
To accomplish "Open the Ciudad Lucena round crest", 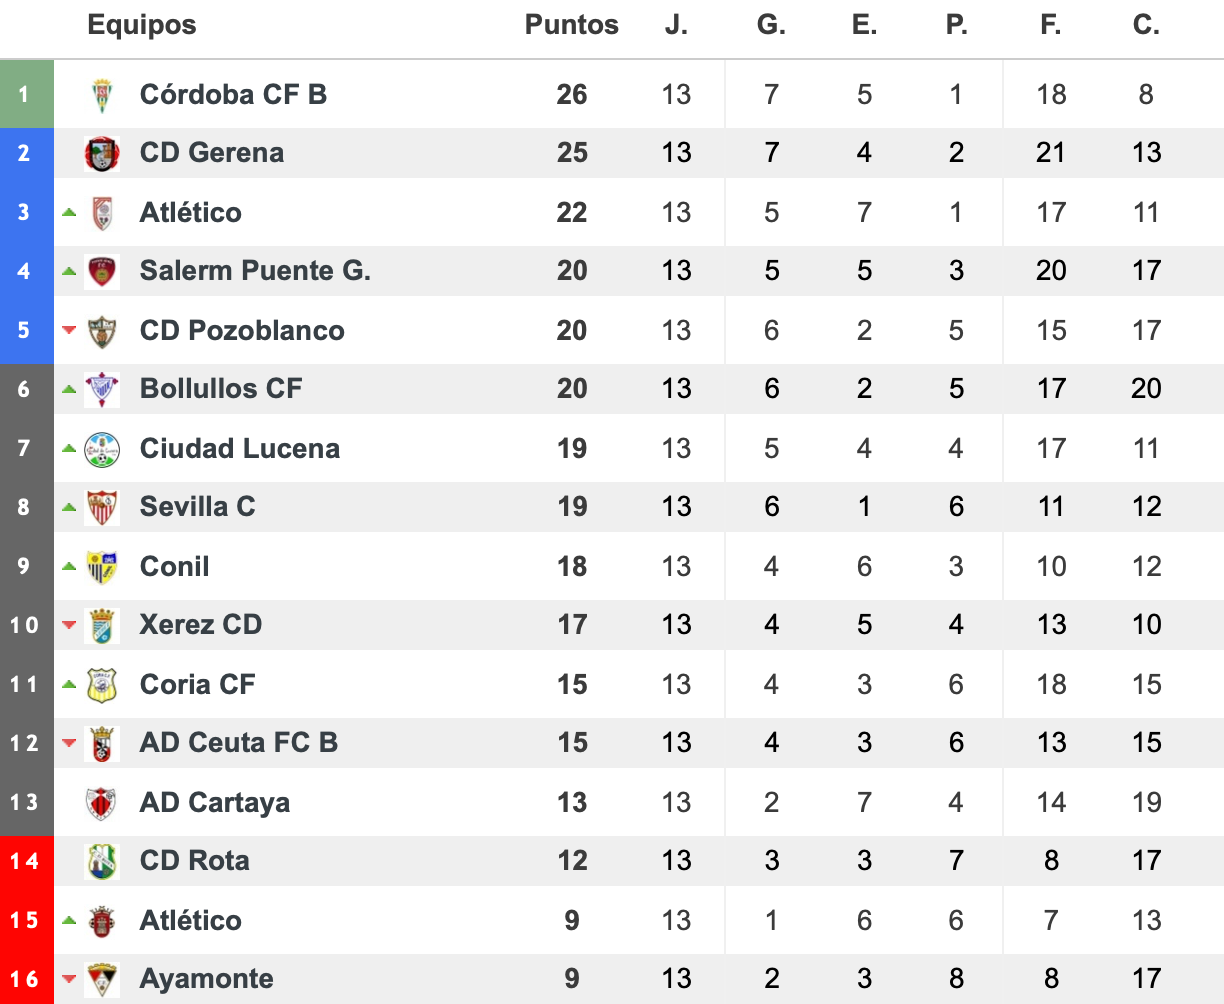I will click(x=102, y=449).
